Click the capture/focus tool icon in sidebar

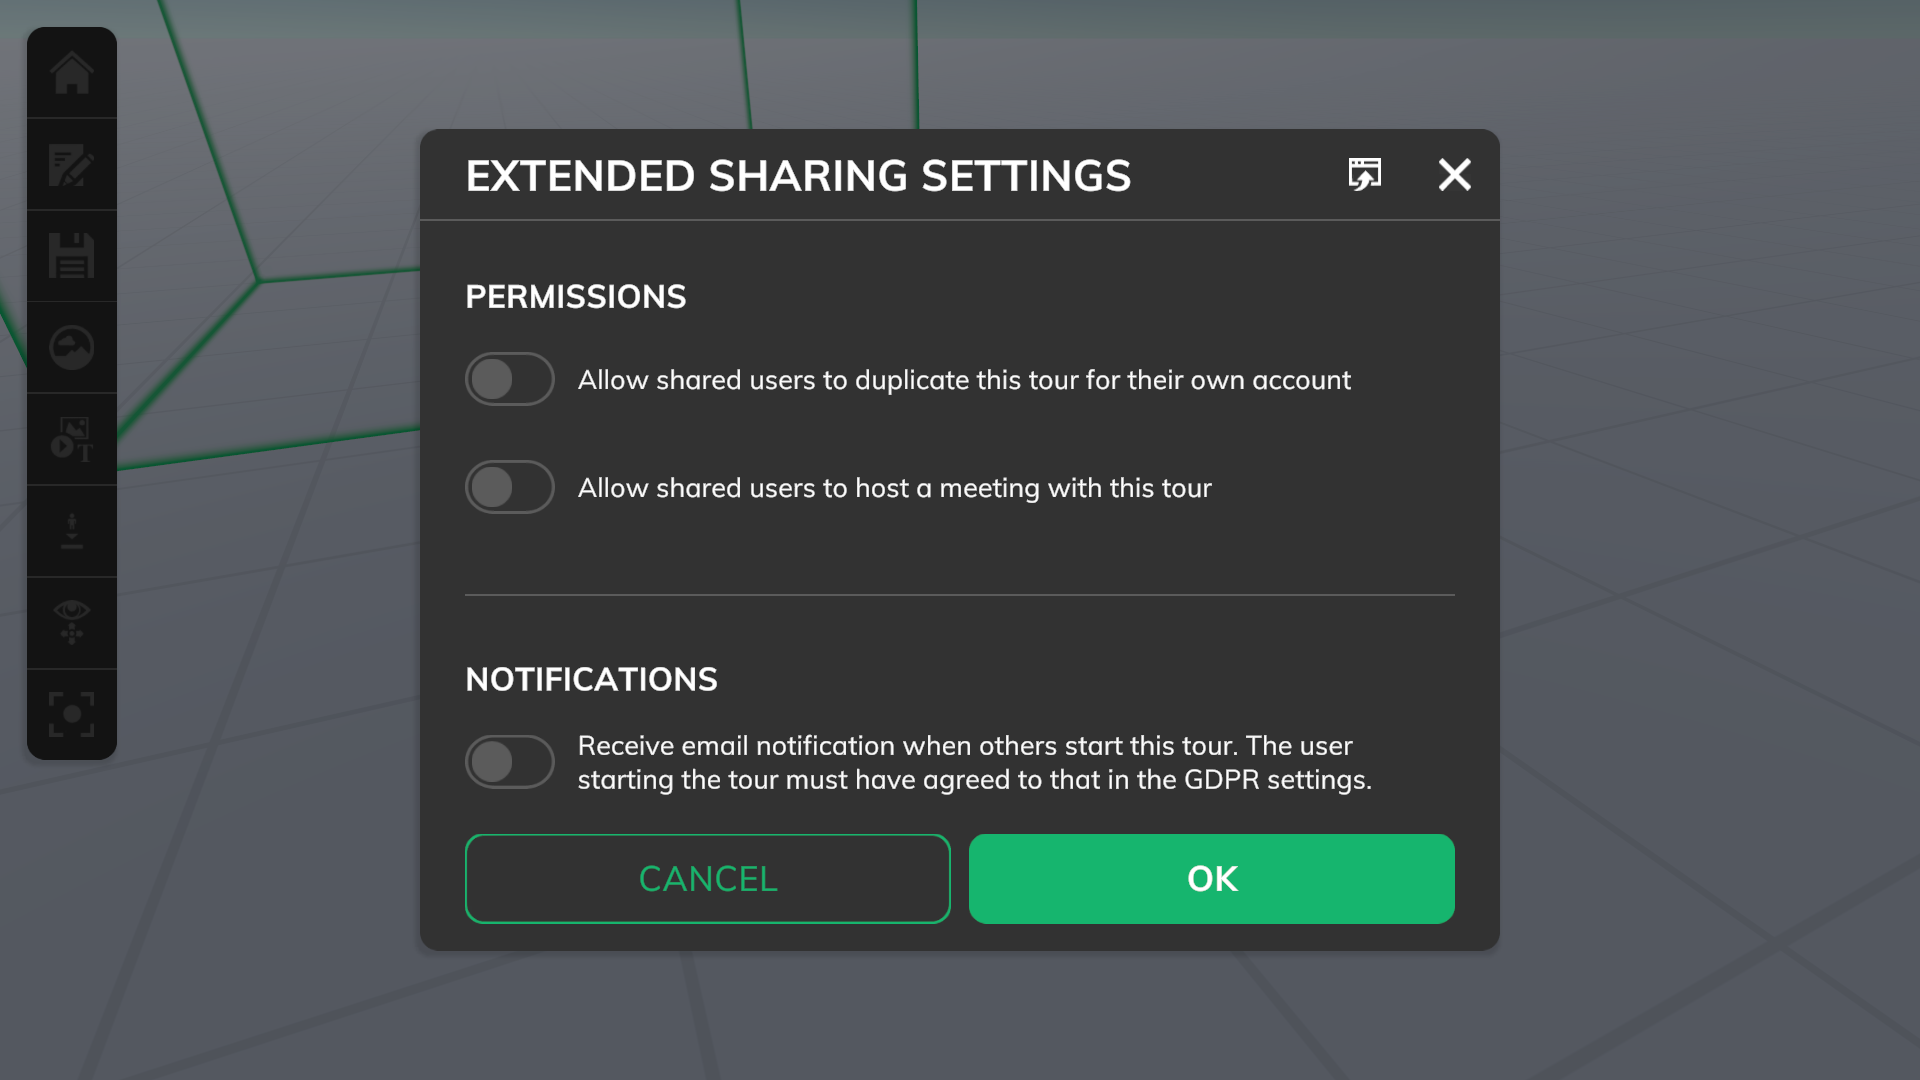point(71,713)
